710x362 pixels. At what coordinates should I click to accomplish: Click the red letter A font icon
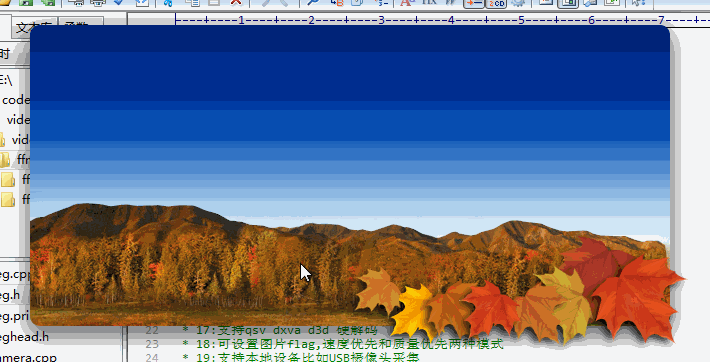pos(406,2)
